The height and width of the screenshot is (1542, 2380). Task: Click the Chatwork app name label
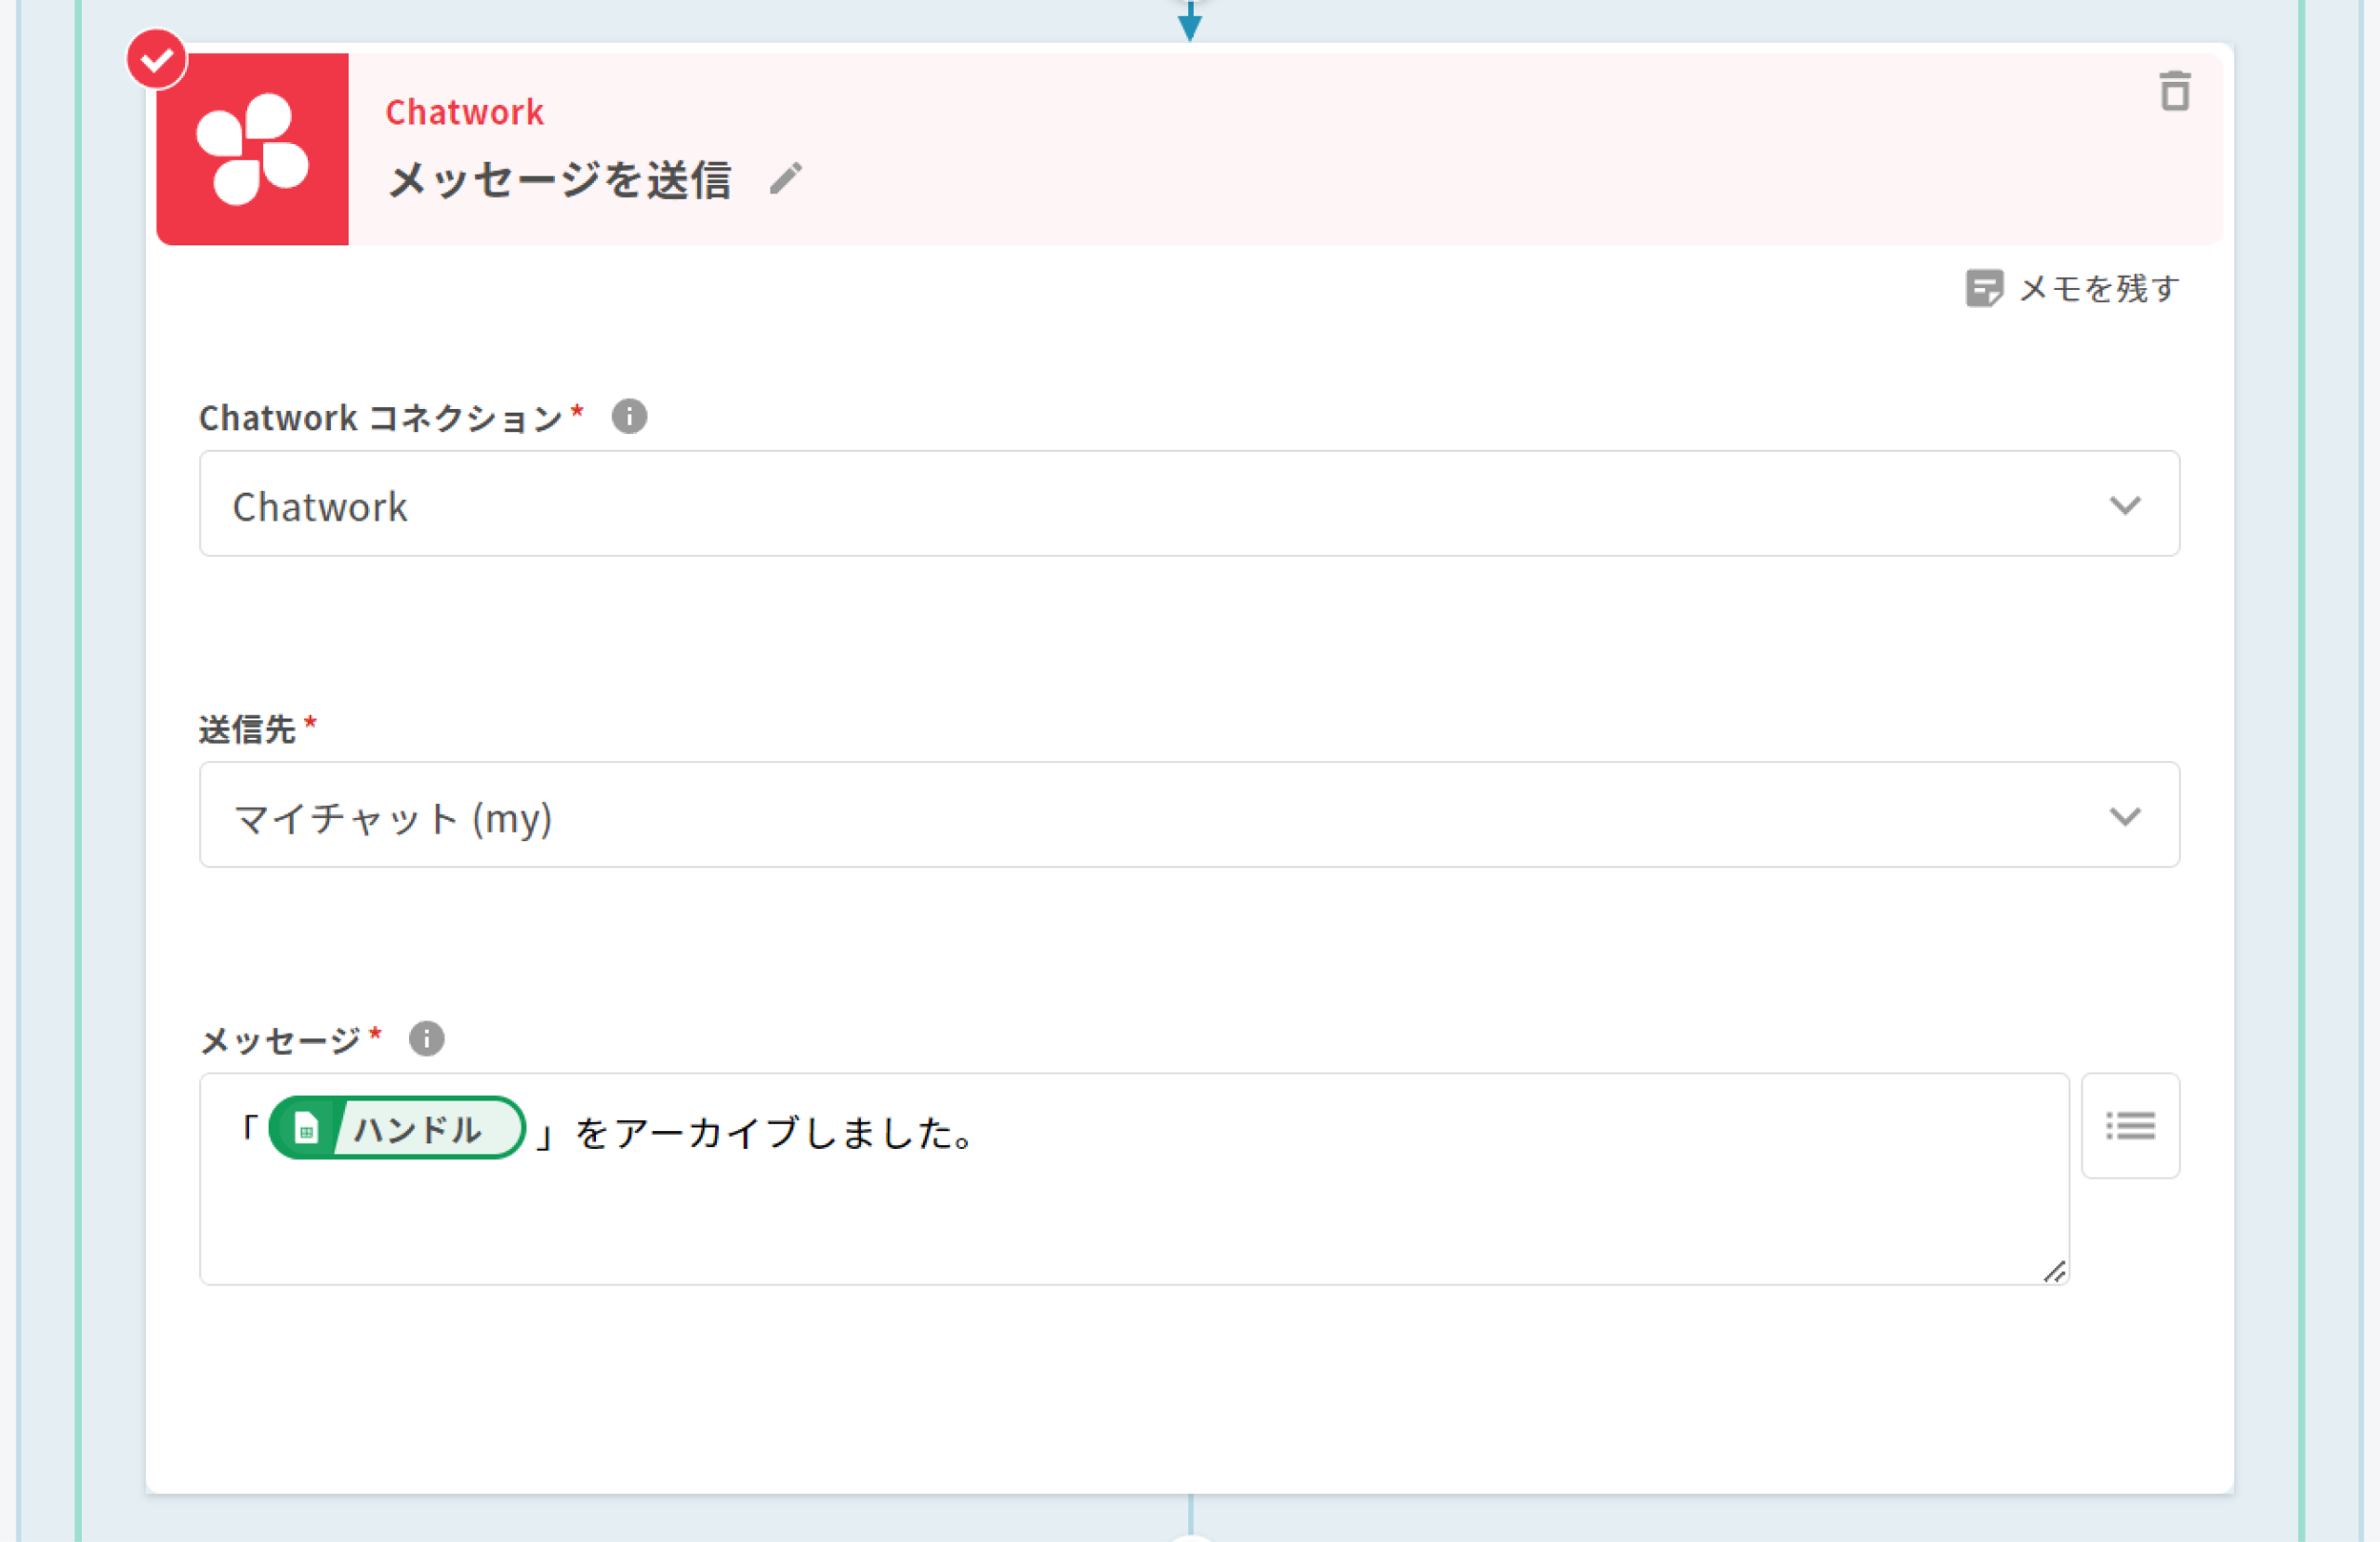pos(465,112)
